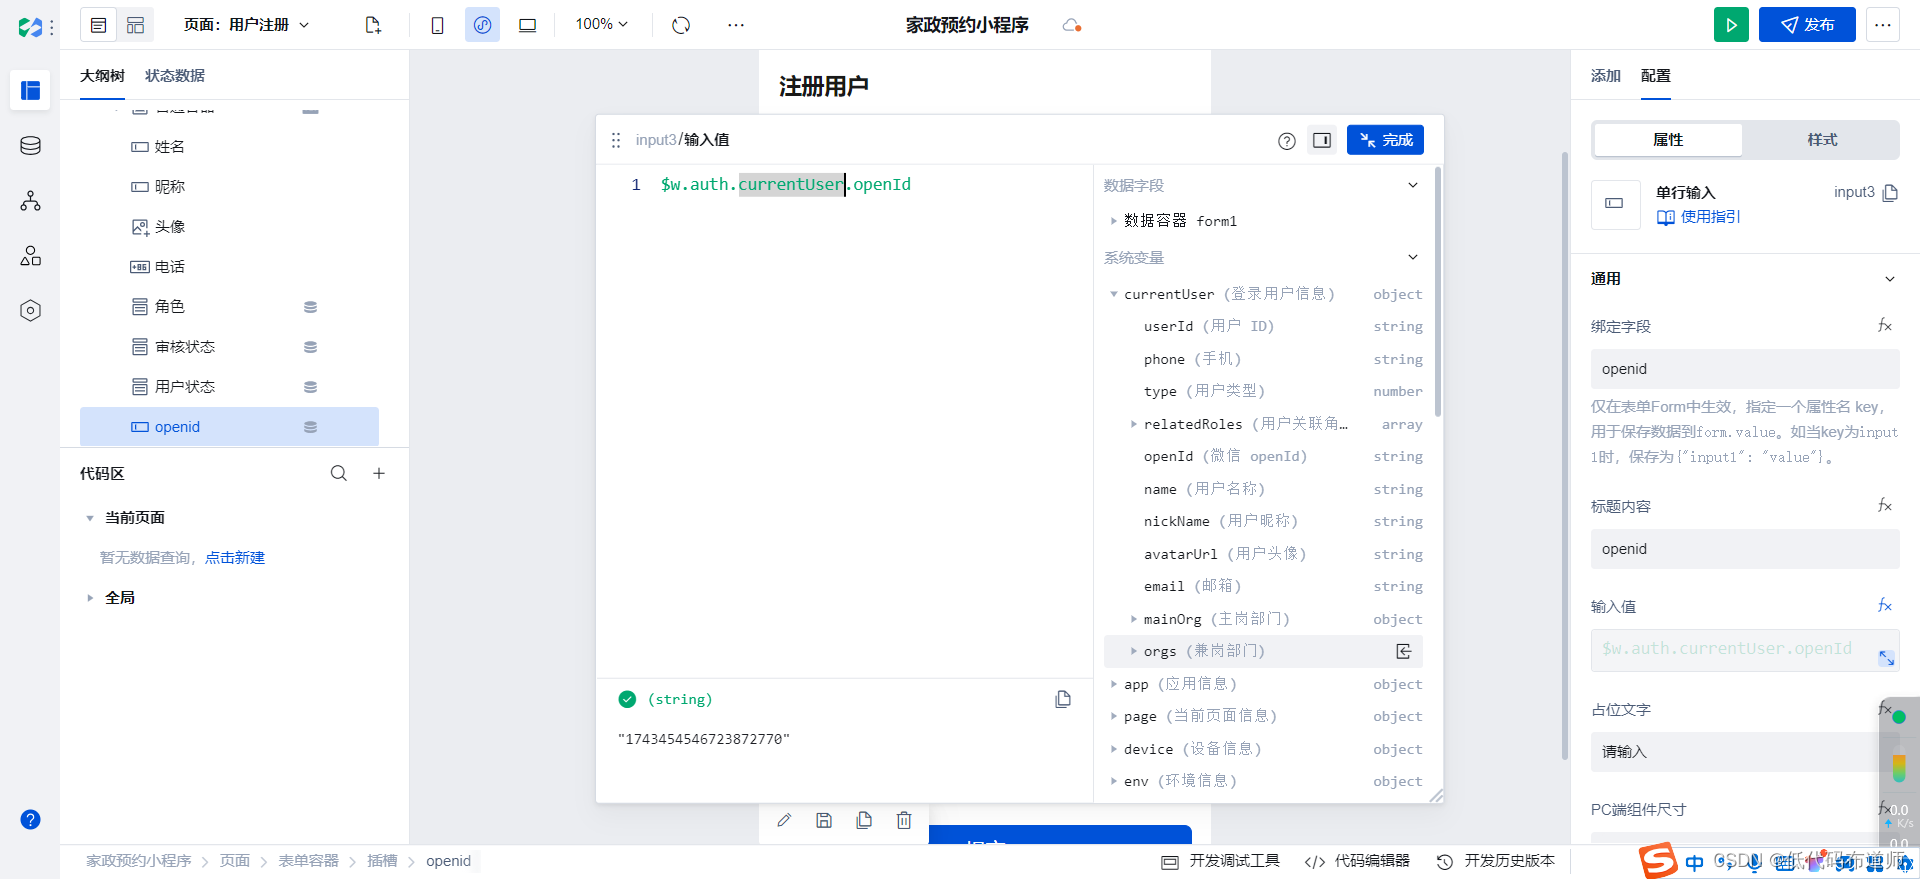
Task: Open the page layout sidebar icon
Action: pyautogui.click(x=30, y=91)
